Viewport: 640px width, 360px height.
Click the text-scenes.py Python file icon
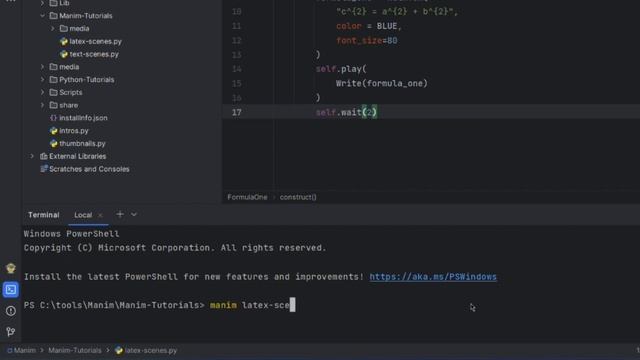coord(64,54)
